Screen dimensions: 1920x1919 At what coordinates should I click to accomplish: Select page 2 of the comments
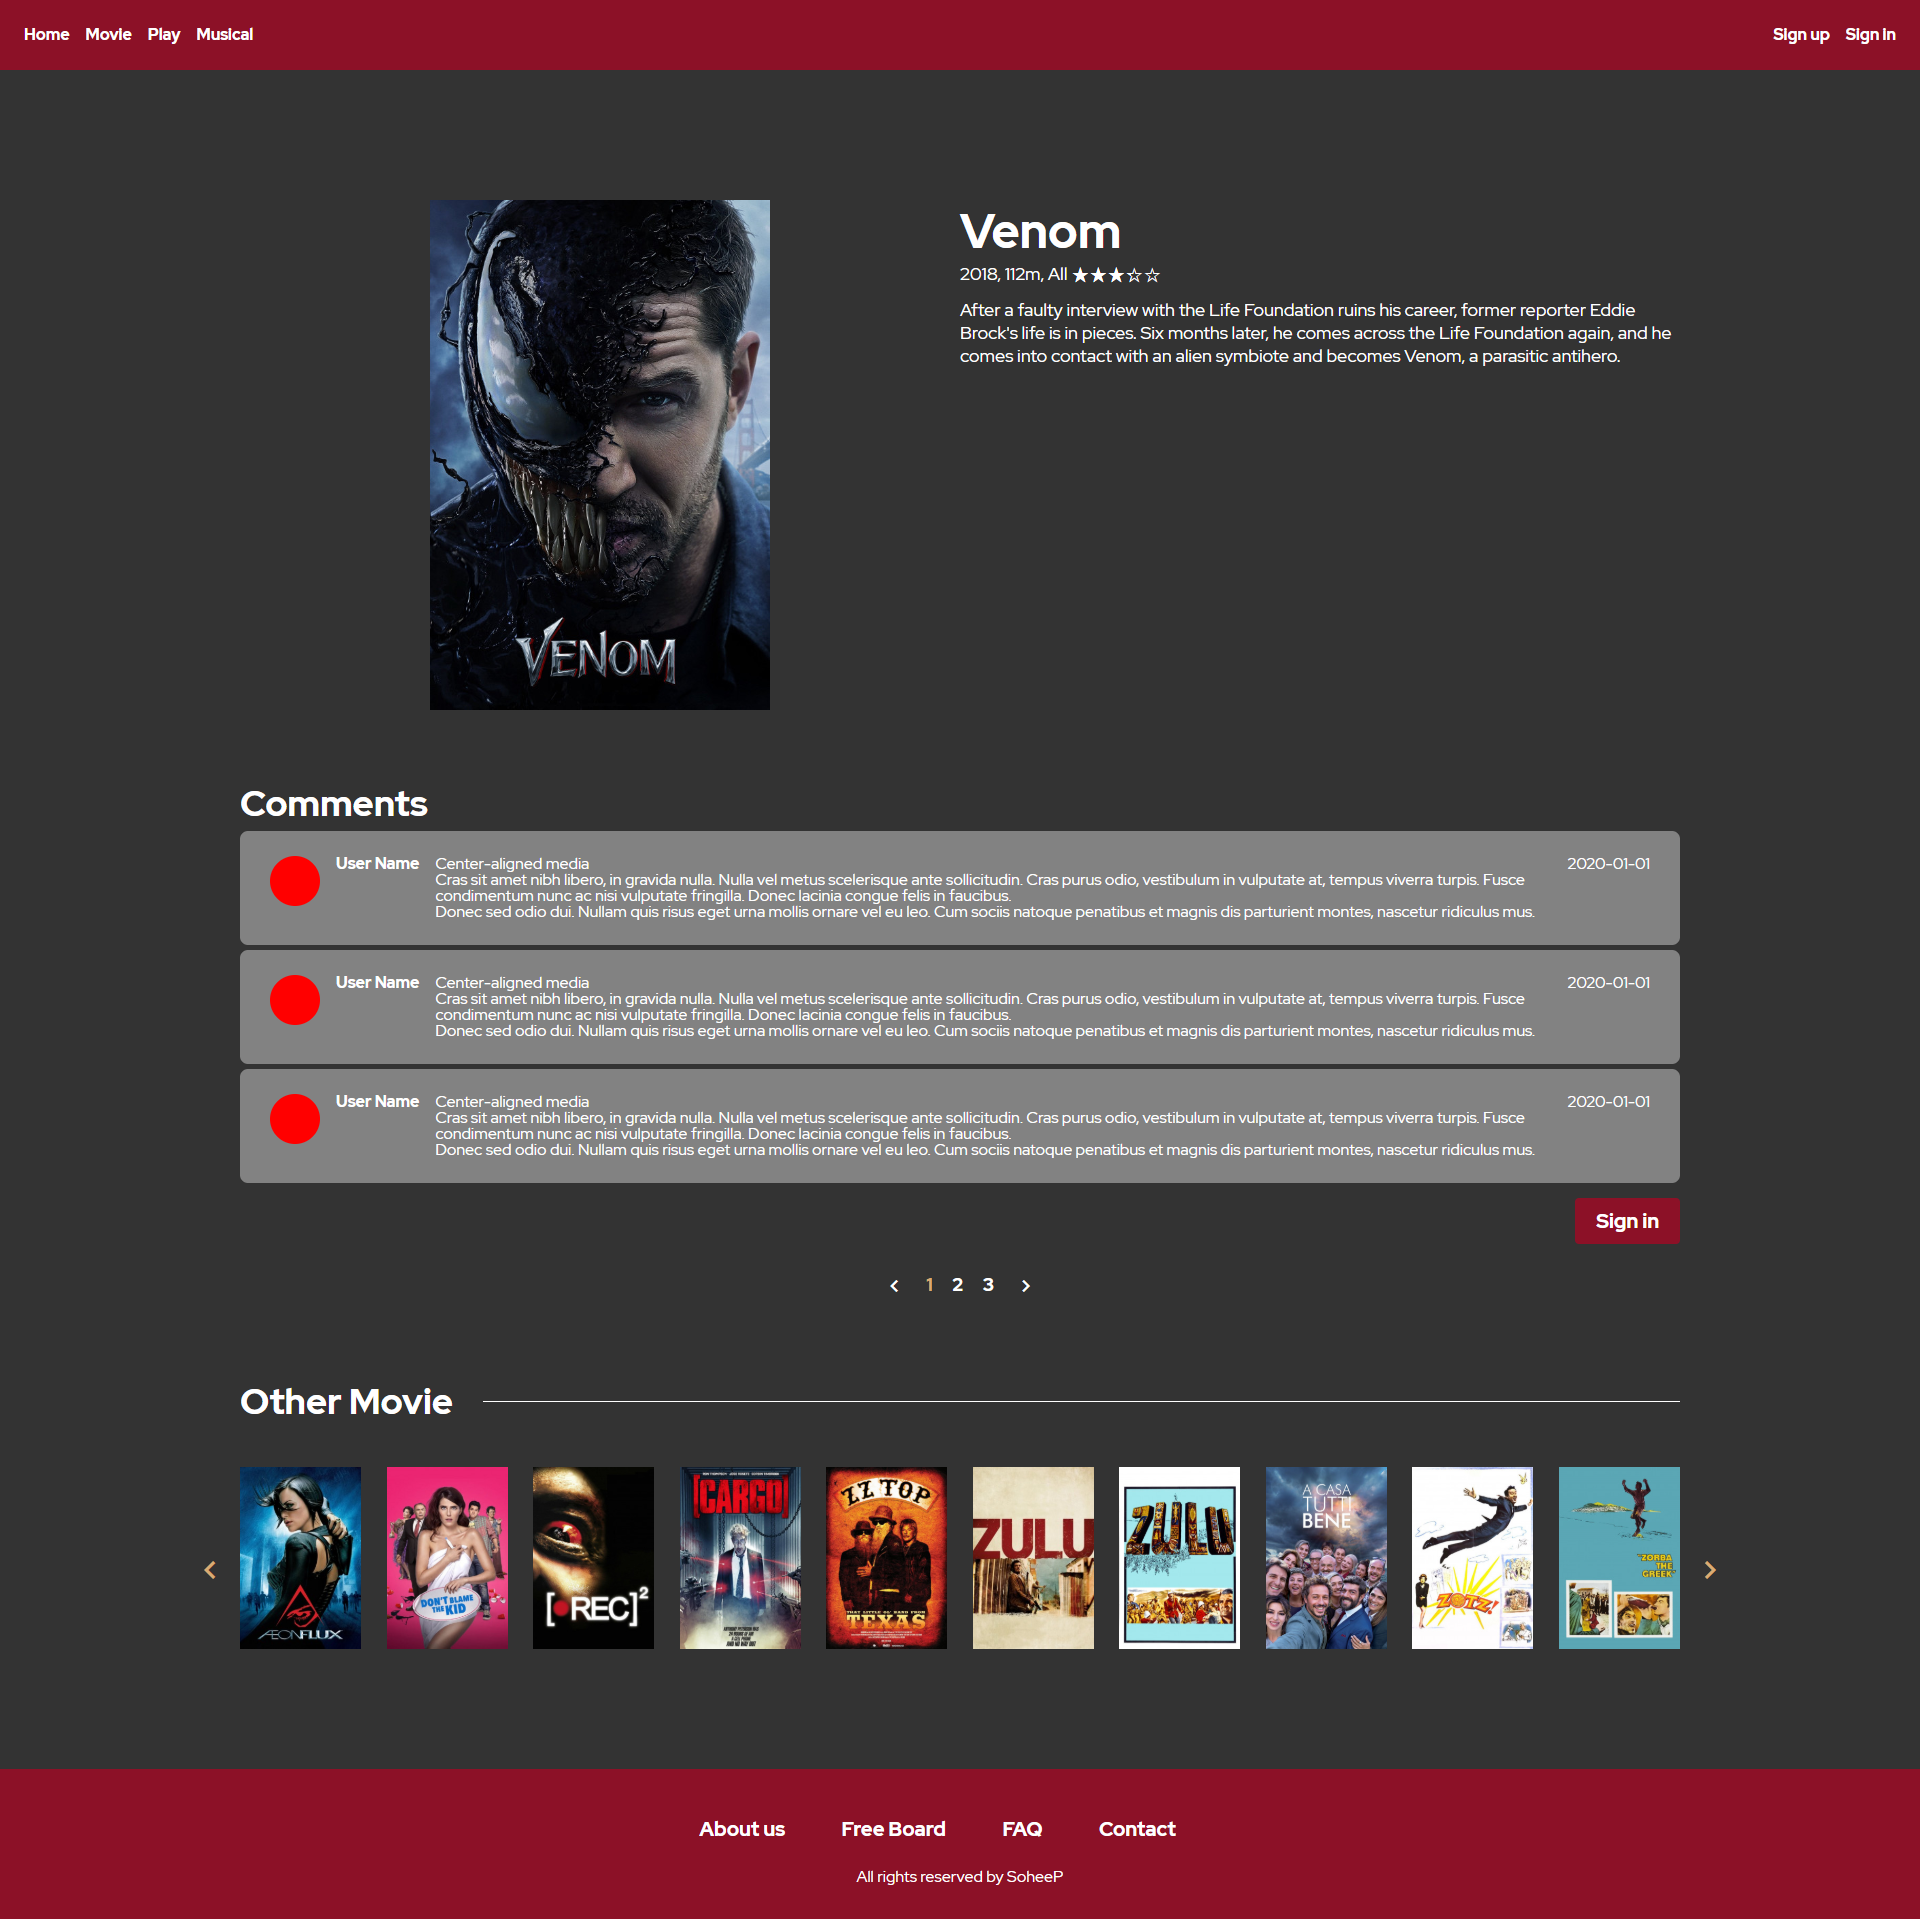tap(957, 1285)
